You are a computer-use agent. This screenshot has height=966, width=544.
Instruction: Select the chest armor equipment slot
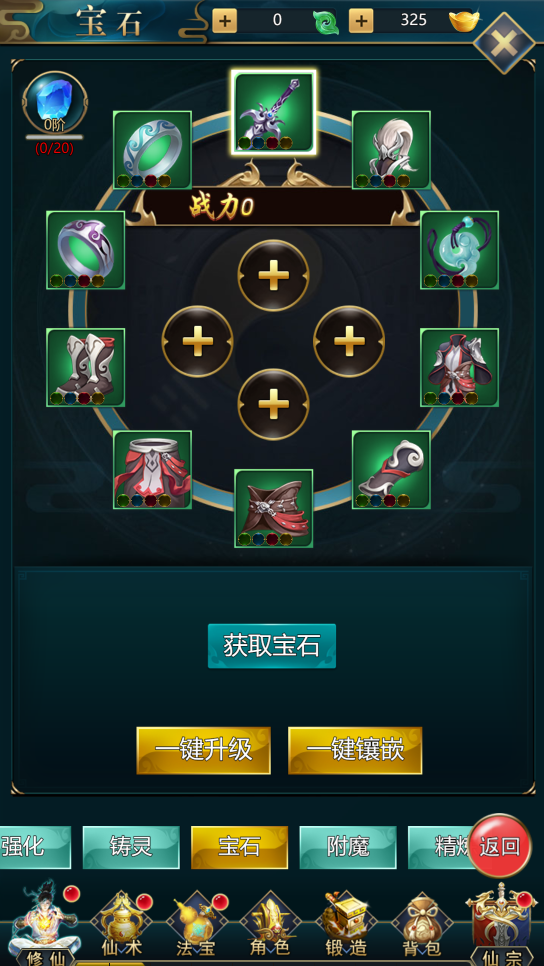pyautogui.click(x=460, y=367)
